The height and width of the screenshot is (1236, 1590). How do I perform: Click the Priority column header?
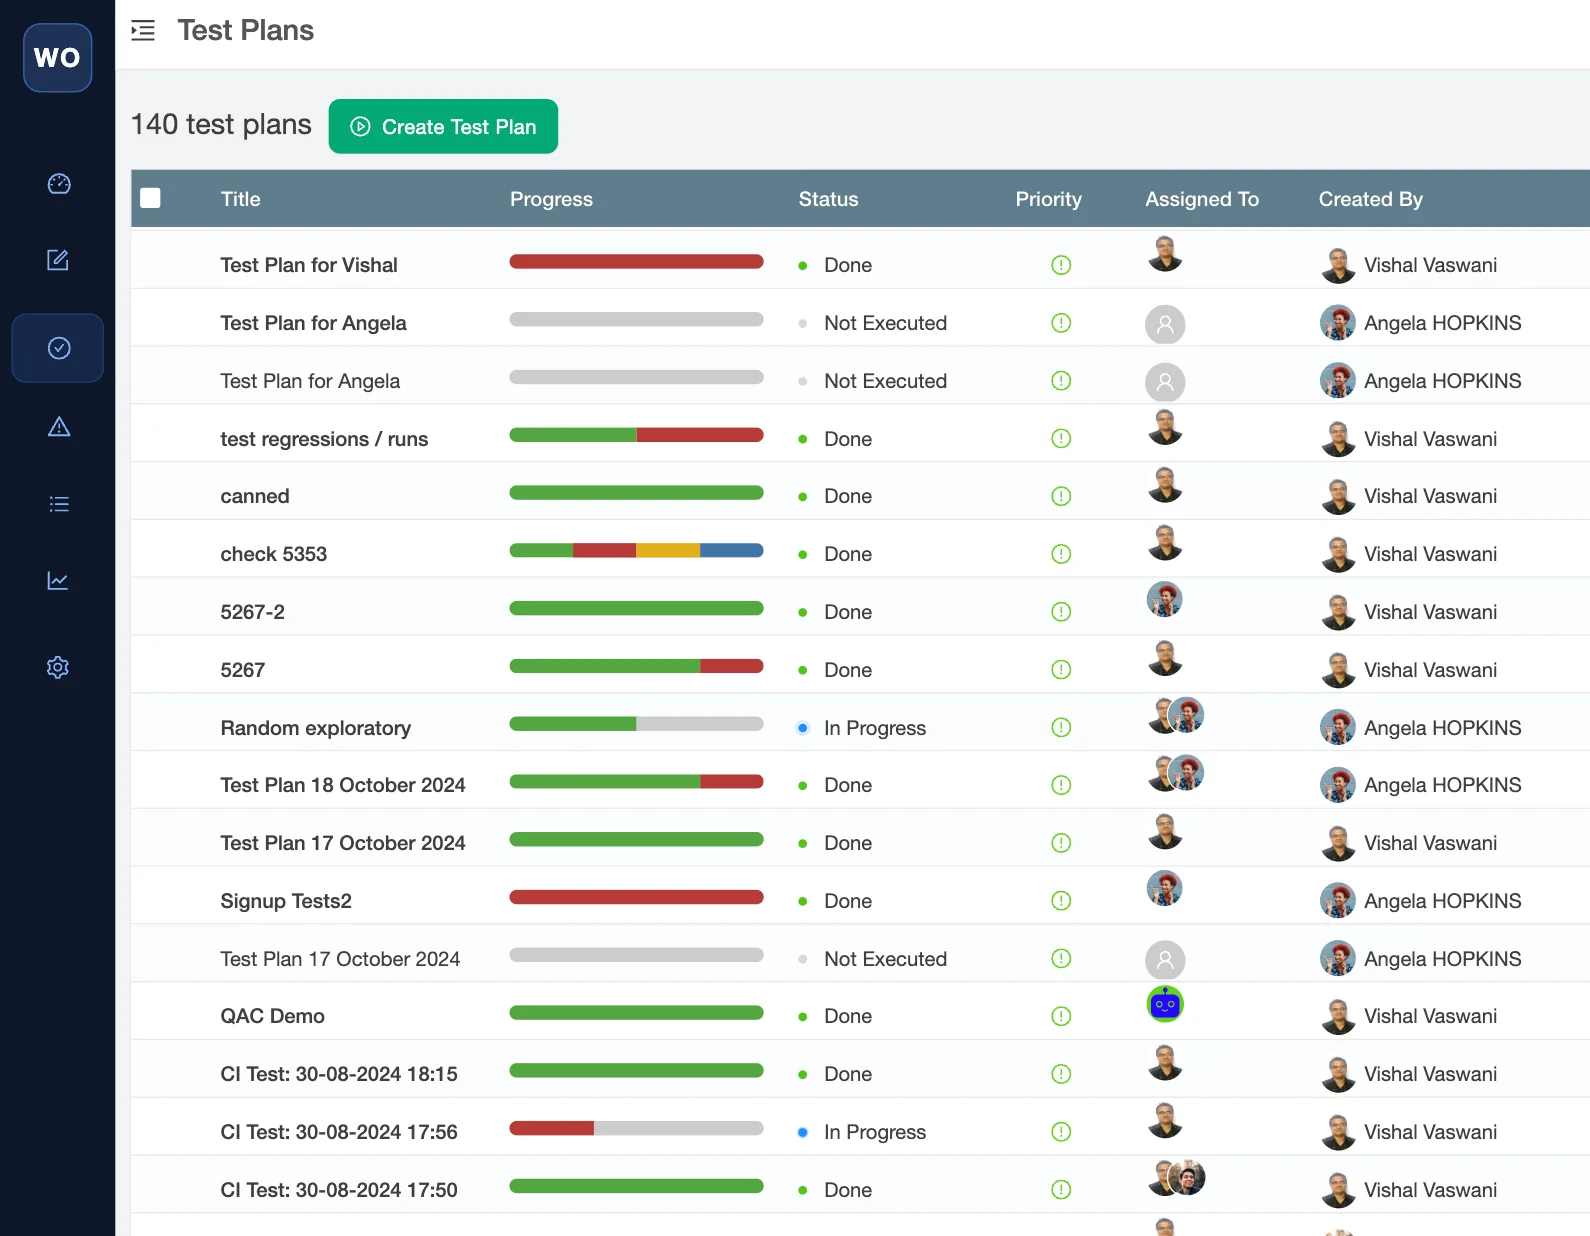pyautogui.click(x=1048, y=199)
